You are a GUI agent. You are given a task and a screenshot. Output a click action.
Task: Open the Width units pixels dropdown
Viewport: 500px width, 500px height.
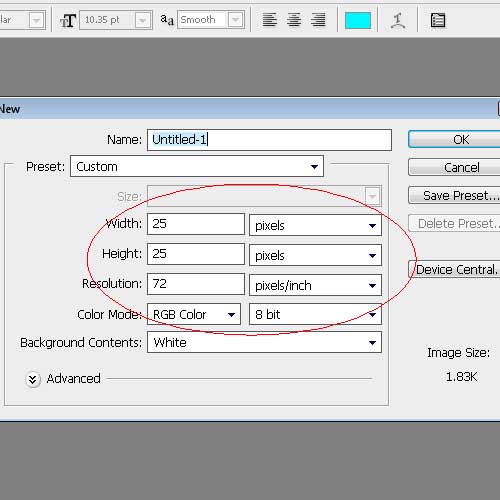[x=315, y=225]
